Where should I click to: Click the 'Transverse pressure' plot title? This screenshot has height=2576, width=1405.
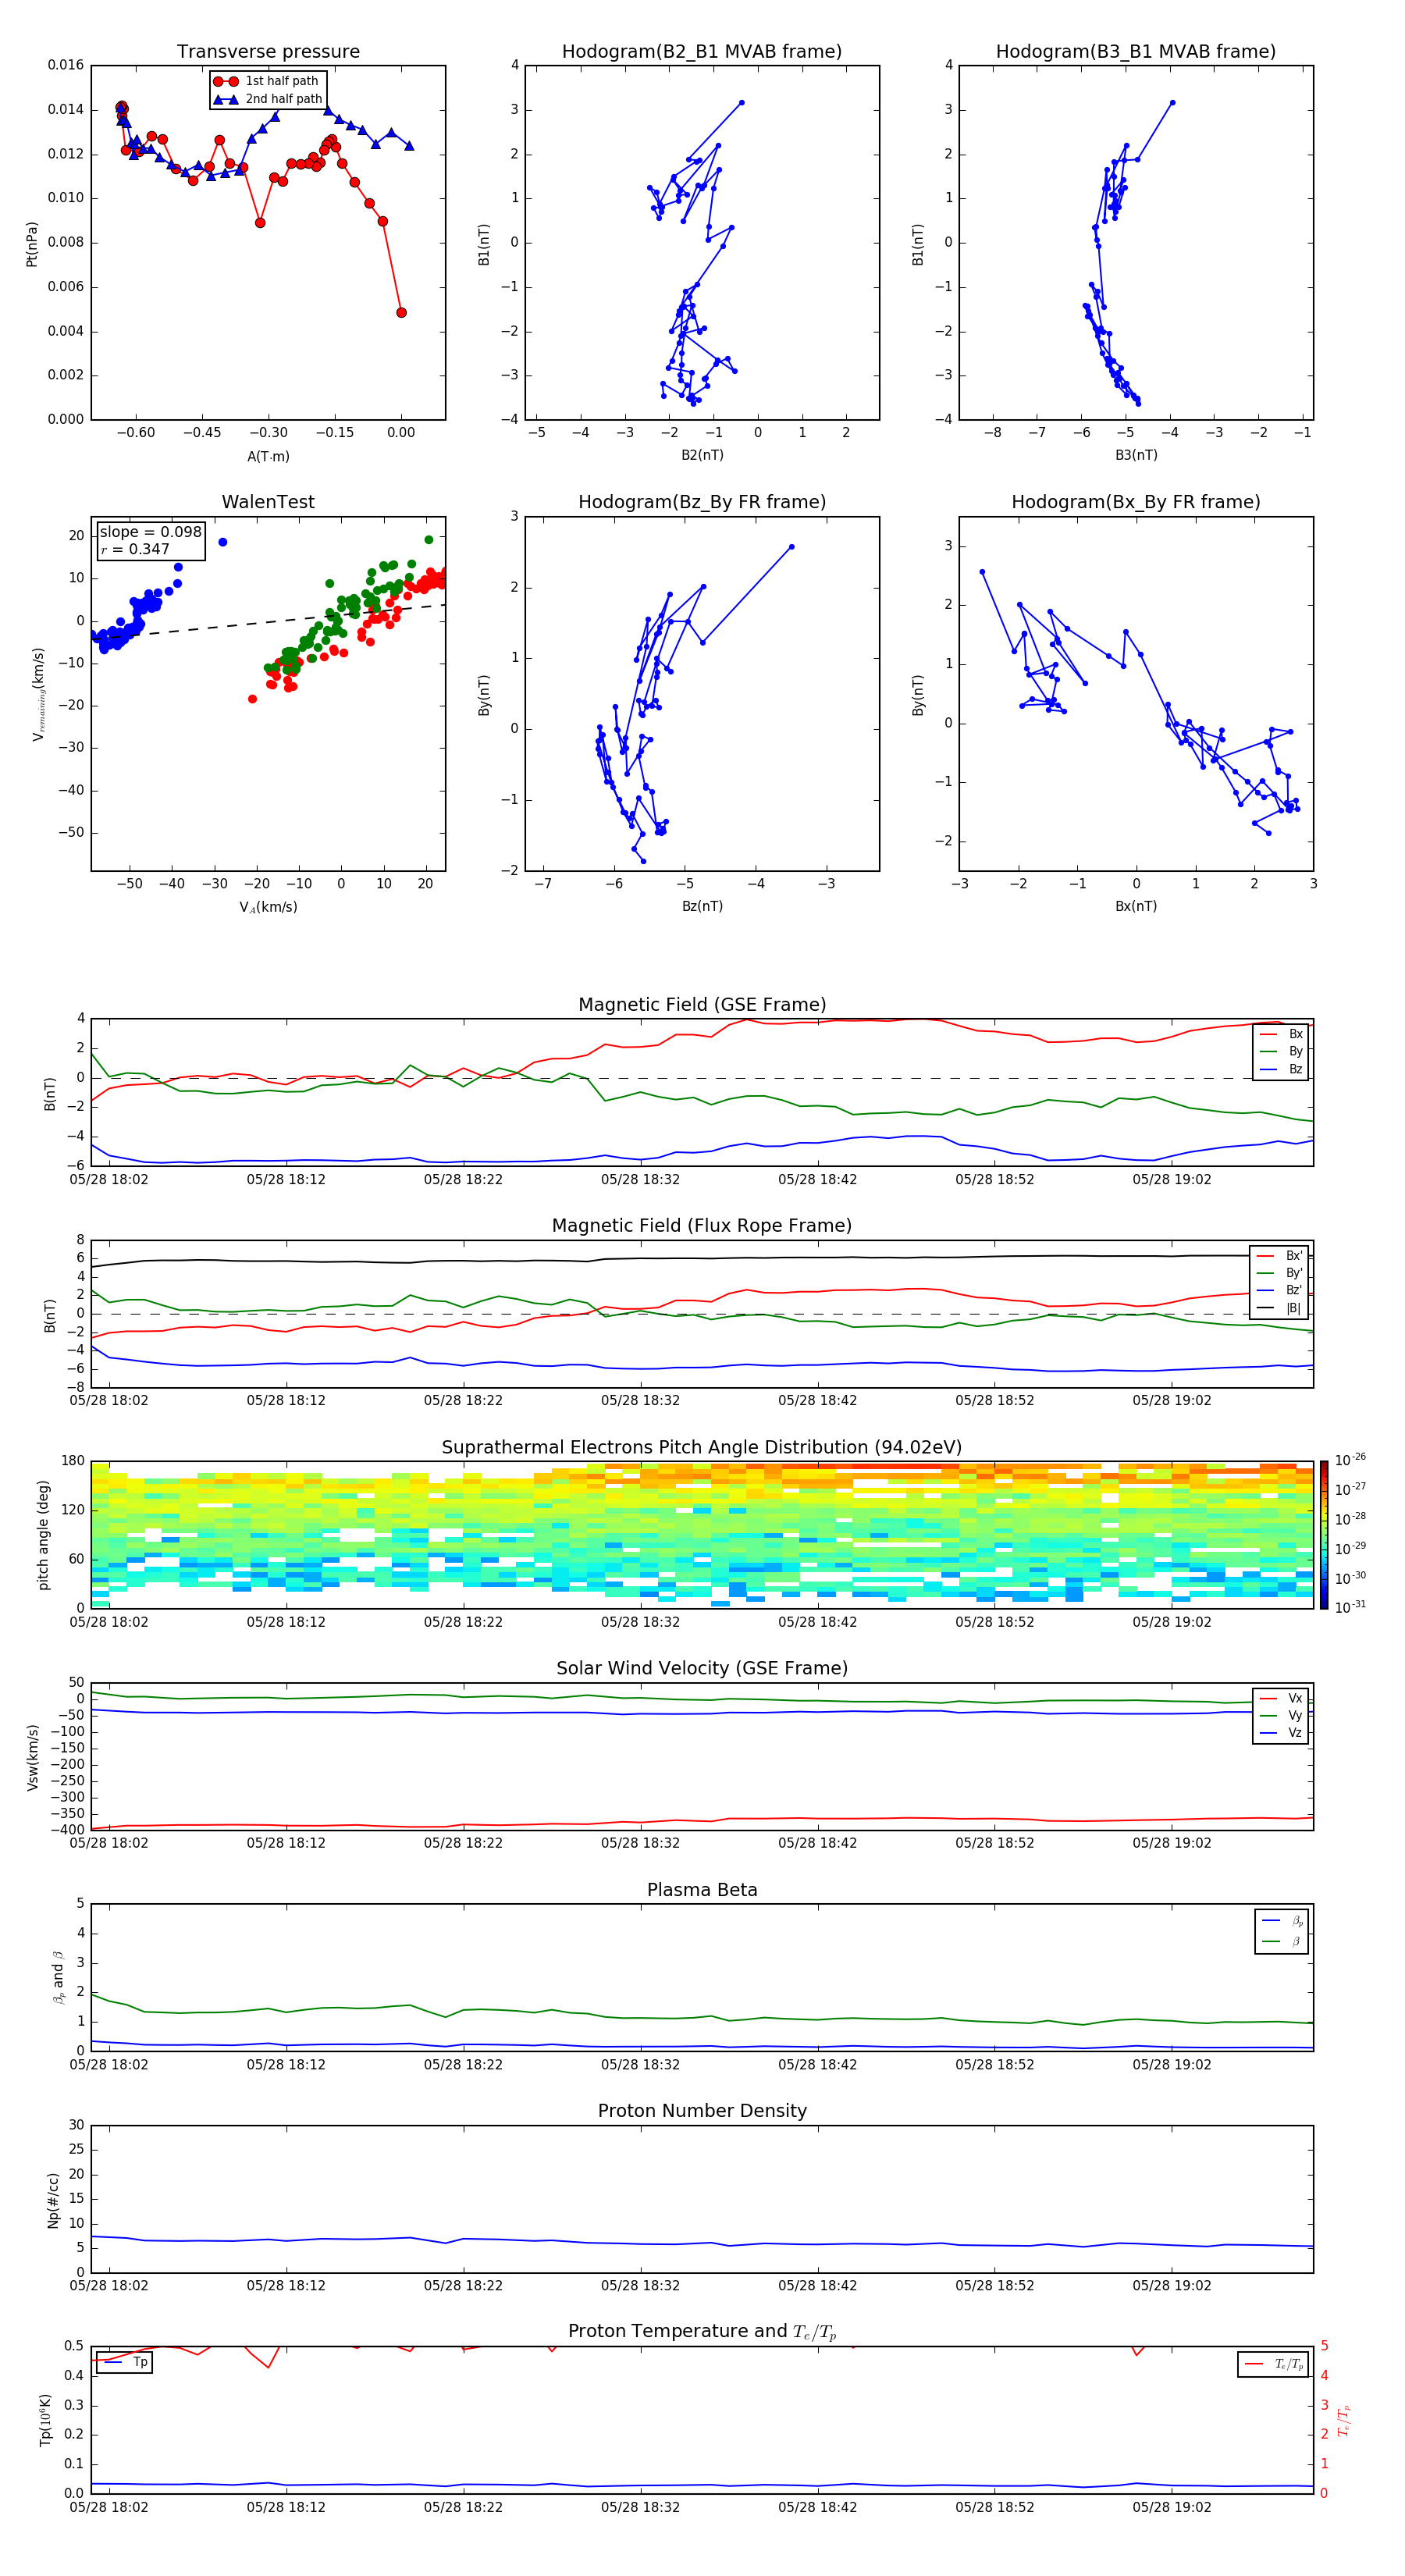click(268, 51)
